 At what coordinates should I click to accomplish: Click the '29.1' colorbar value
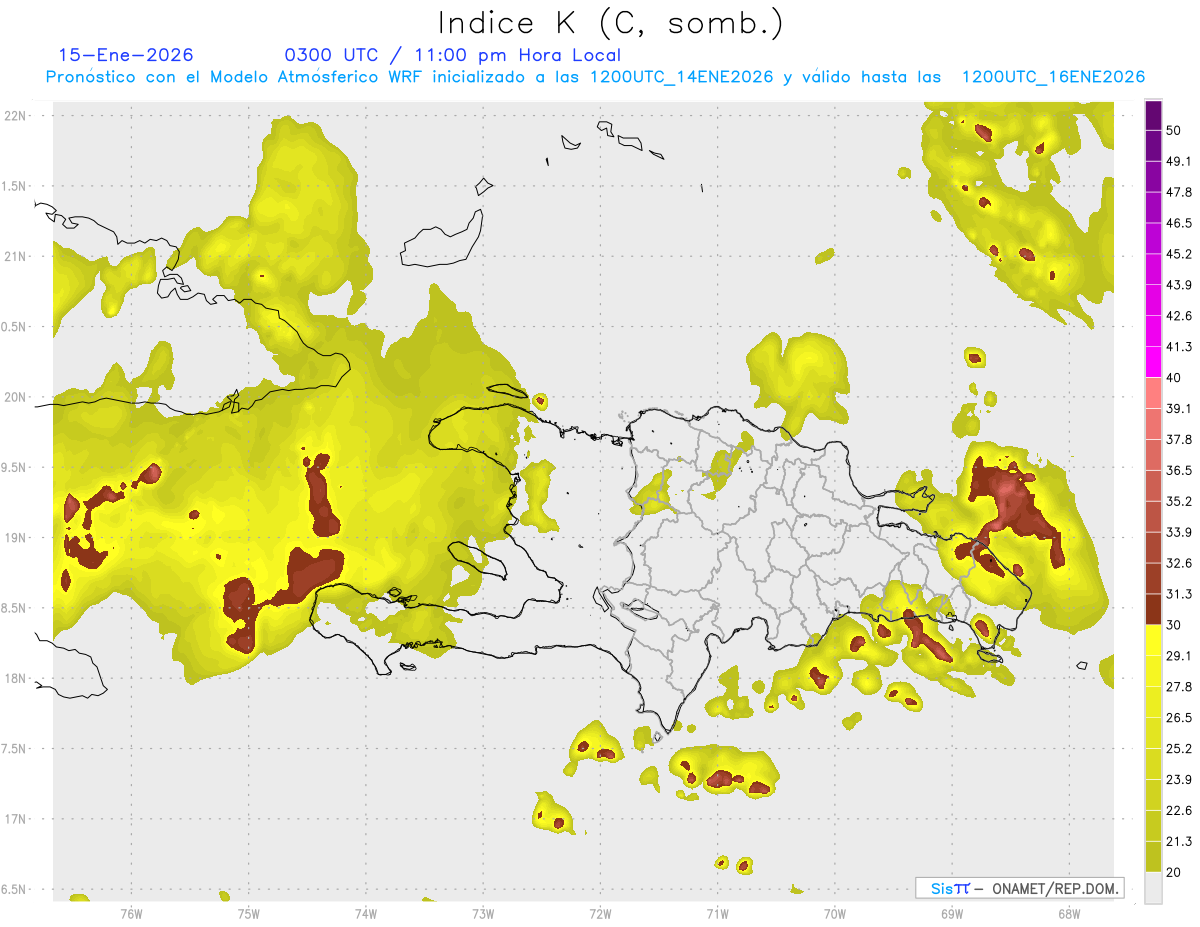1179,656
